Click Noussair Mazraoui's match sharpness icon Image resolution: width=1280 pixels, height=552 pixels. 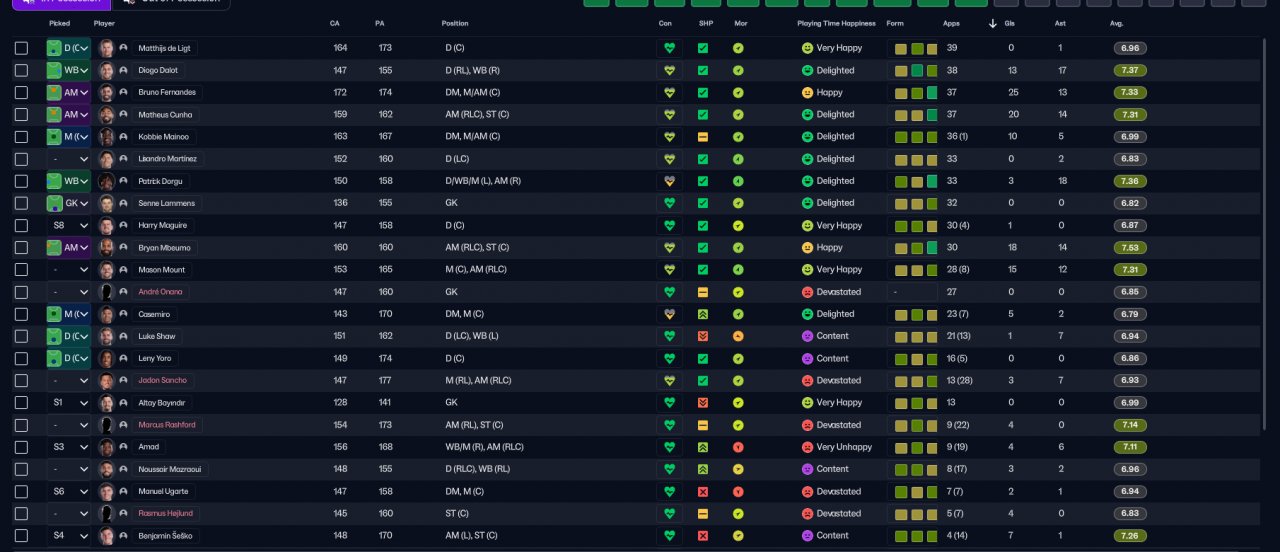pos(703,469)
